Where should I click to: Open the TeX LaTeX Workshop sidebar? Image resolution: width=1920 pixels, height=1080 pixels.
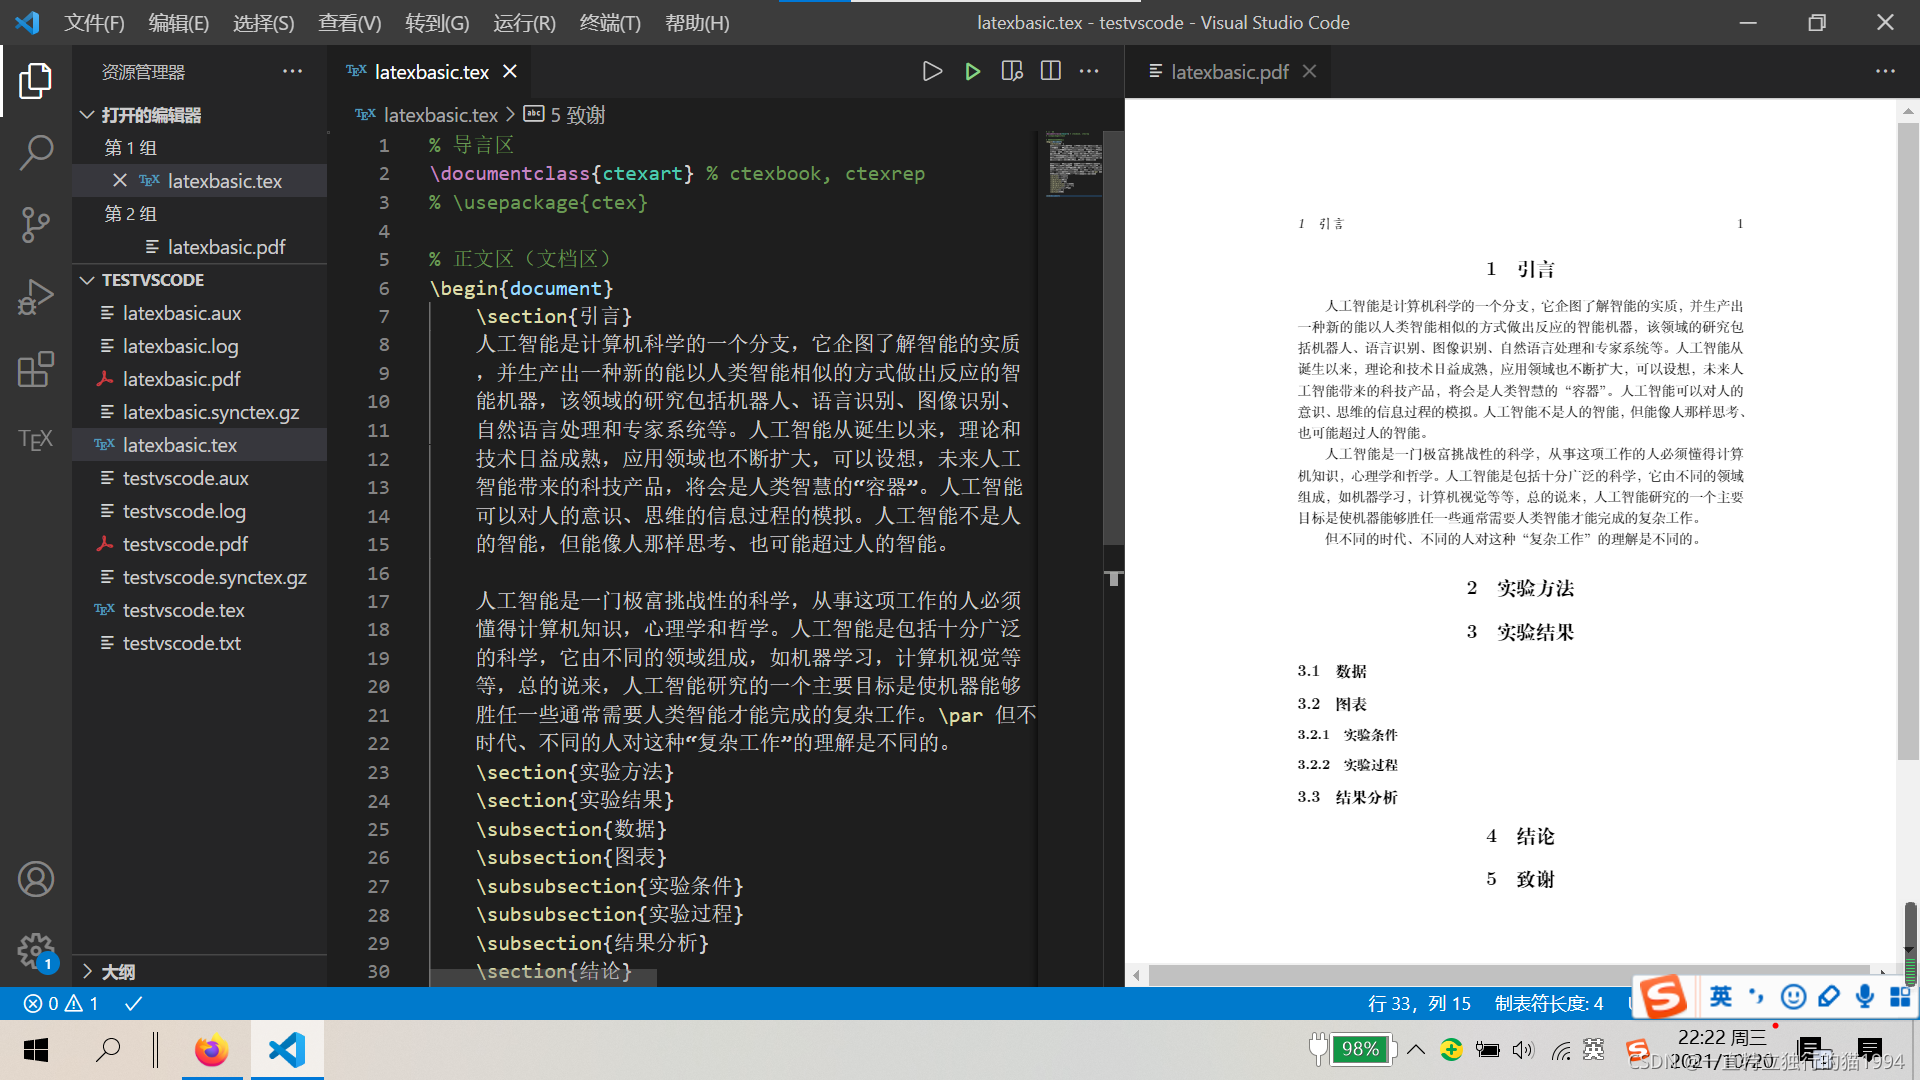35,440
